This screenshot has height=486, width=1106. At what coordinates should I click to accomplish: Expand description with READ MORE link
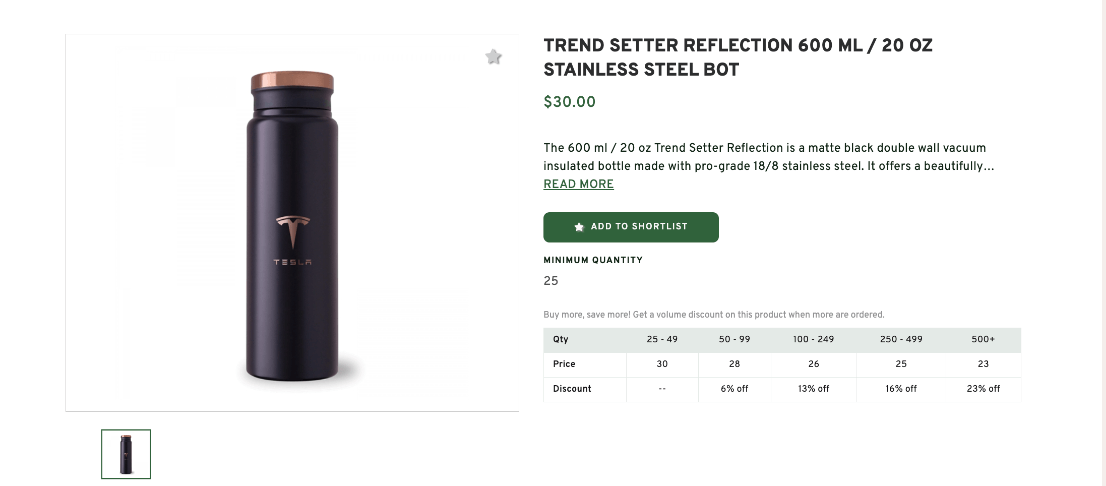[578, 184]
